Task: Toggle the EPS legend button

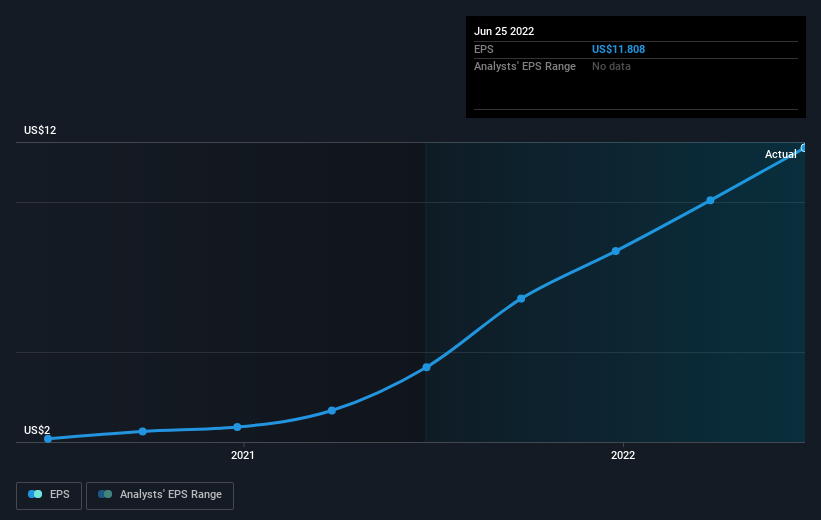Action: (x=49, y=495)
